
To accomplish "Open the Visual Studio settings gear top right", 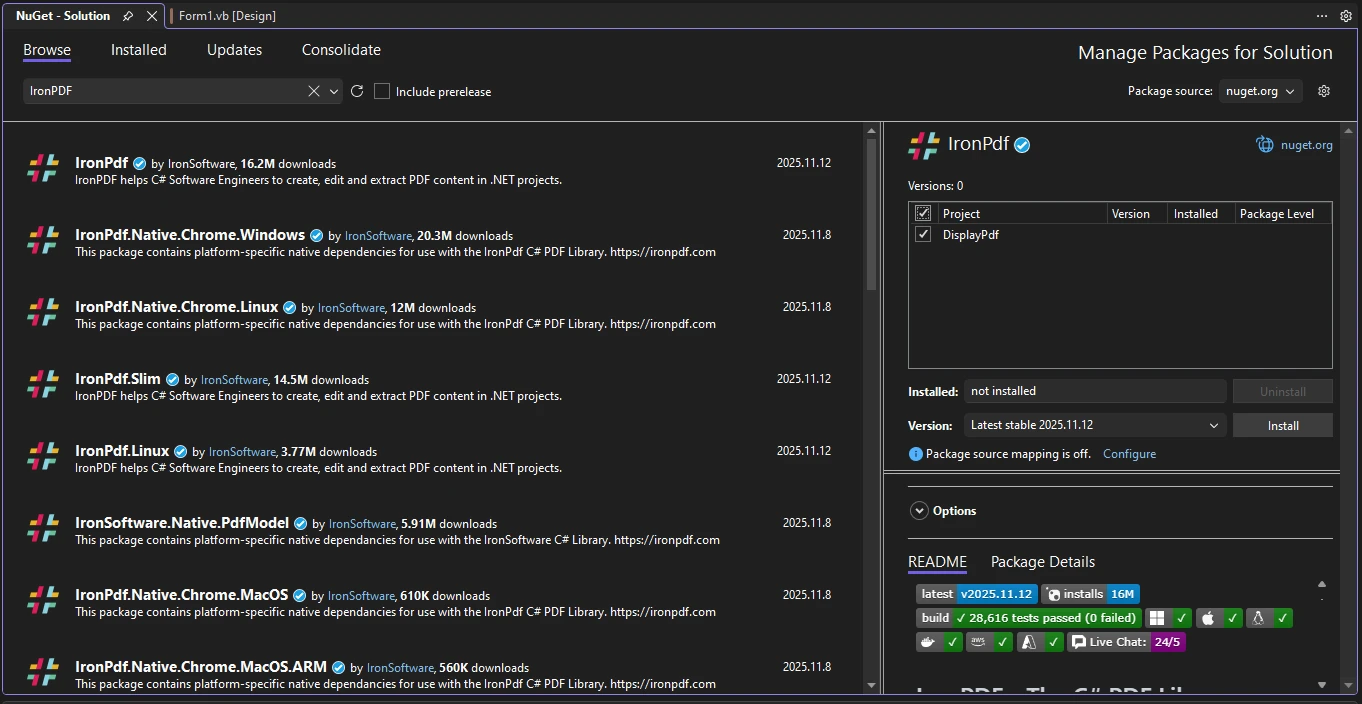I will coord(1347,15).
